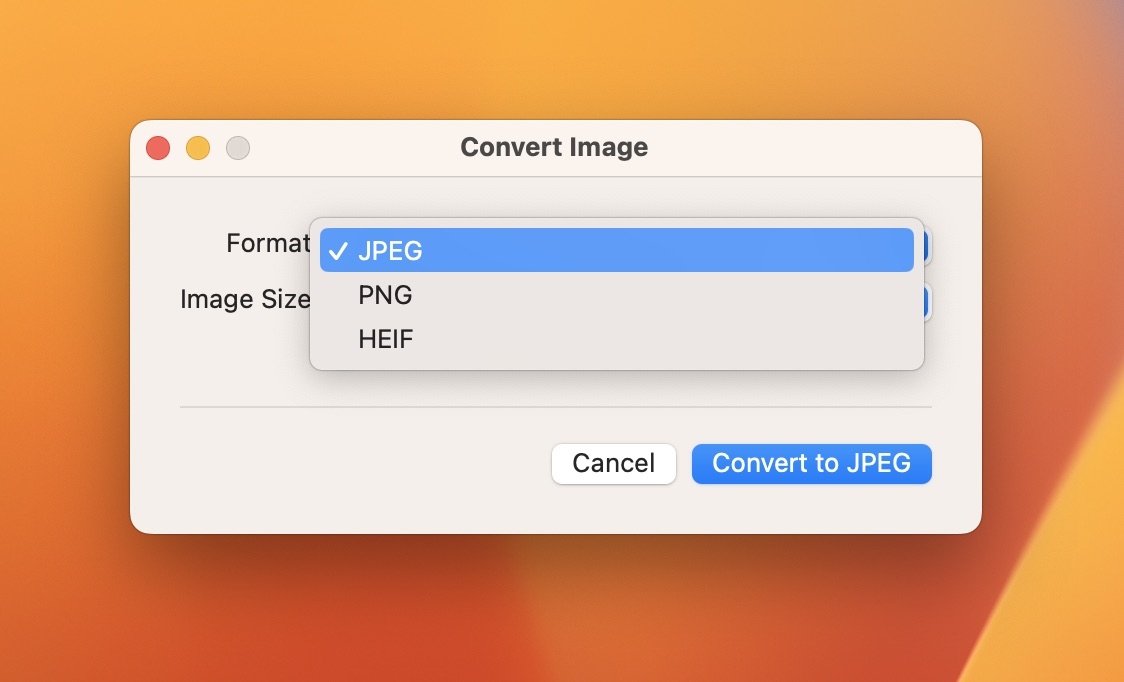The height and width of the screenshot is (682, 1124).
Task: Click the Cancel button
Action: [x=614, y=463]
